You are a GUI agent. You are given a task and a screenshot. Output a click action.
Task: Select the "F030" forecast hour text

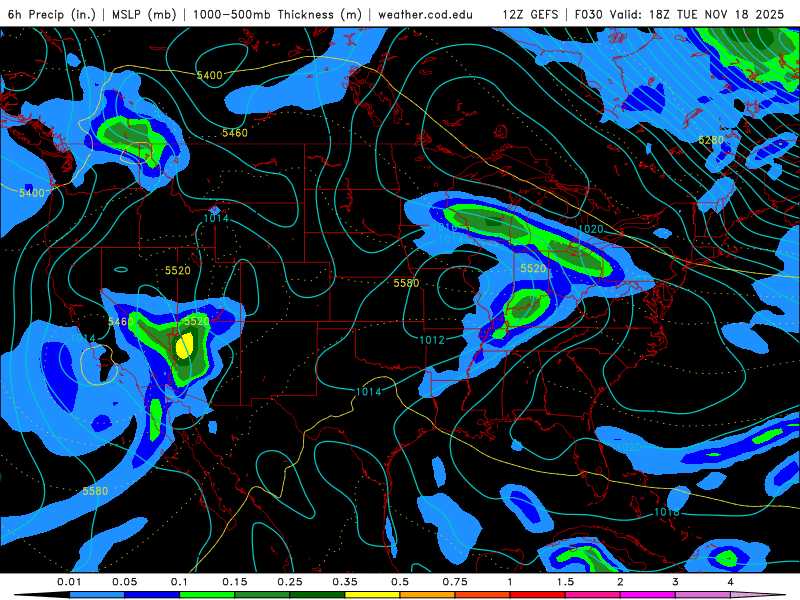tap(590, 14)
